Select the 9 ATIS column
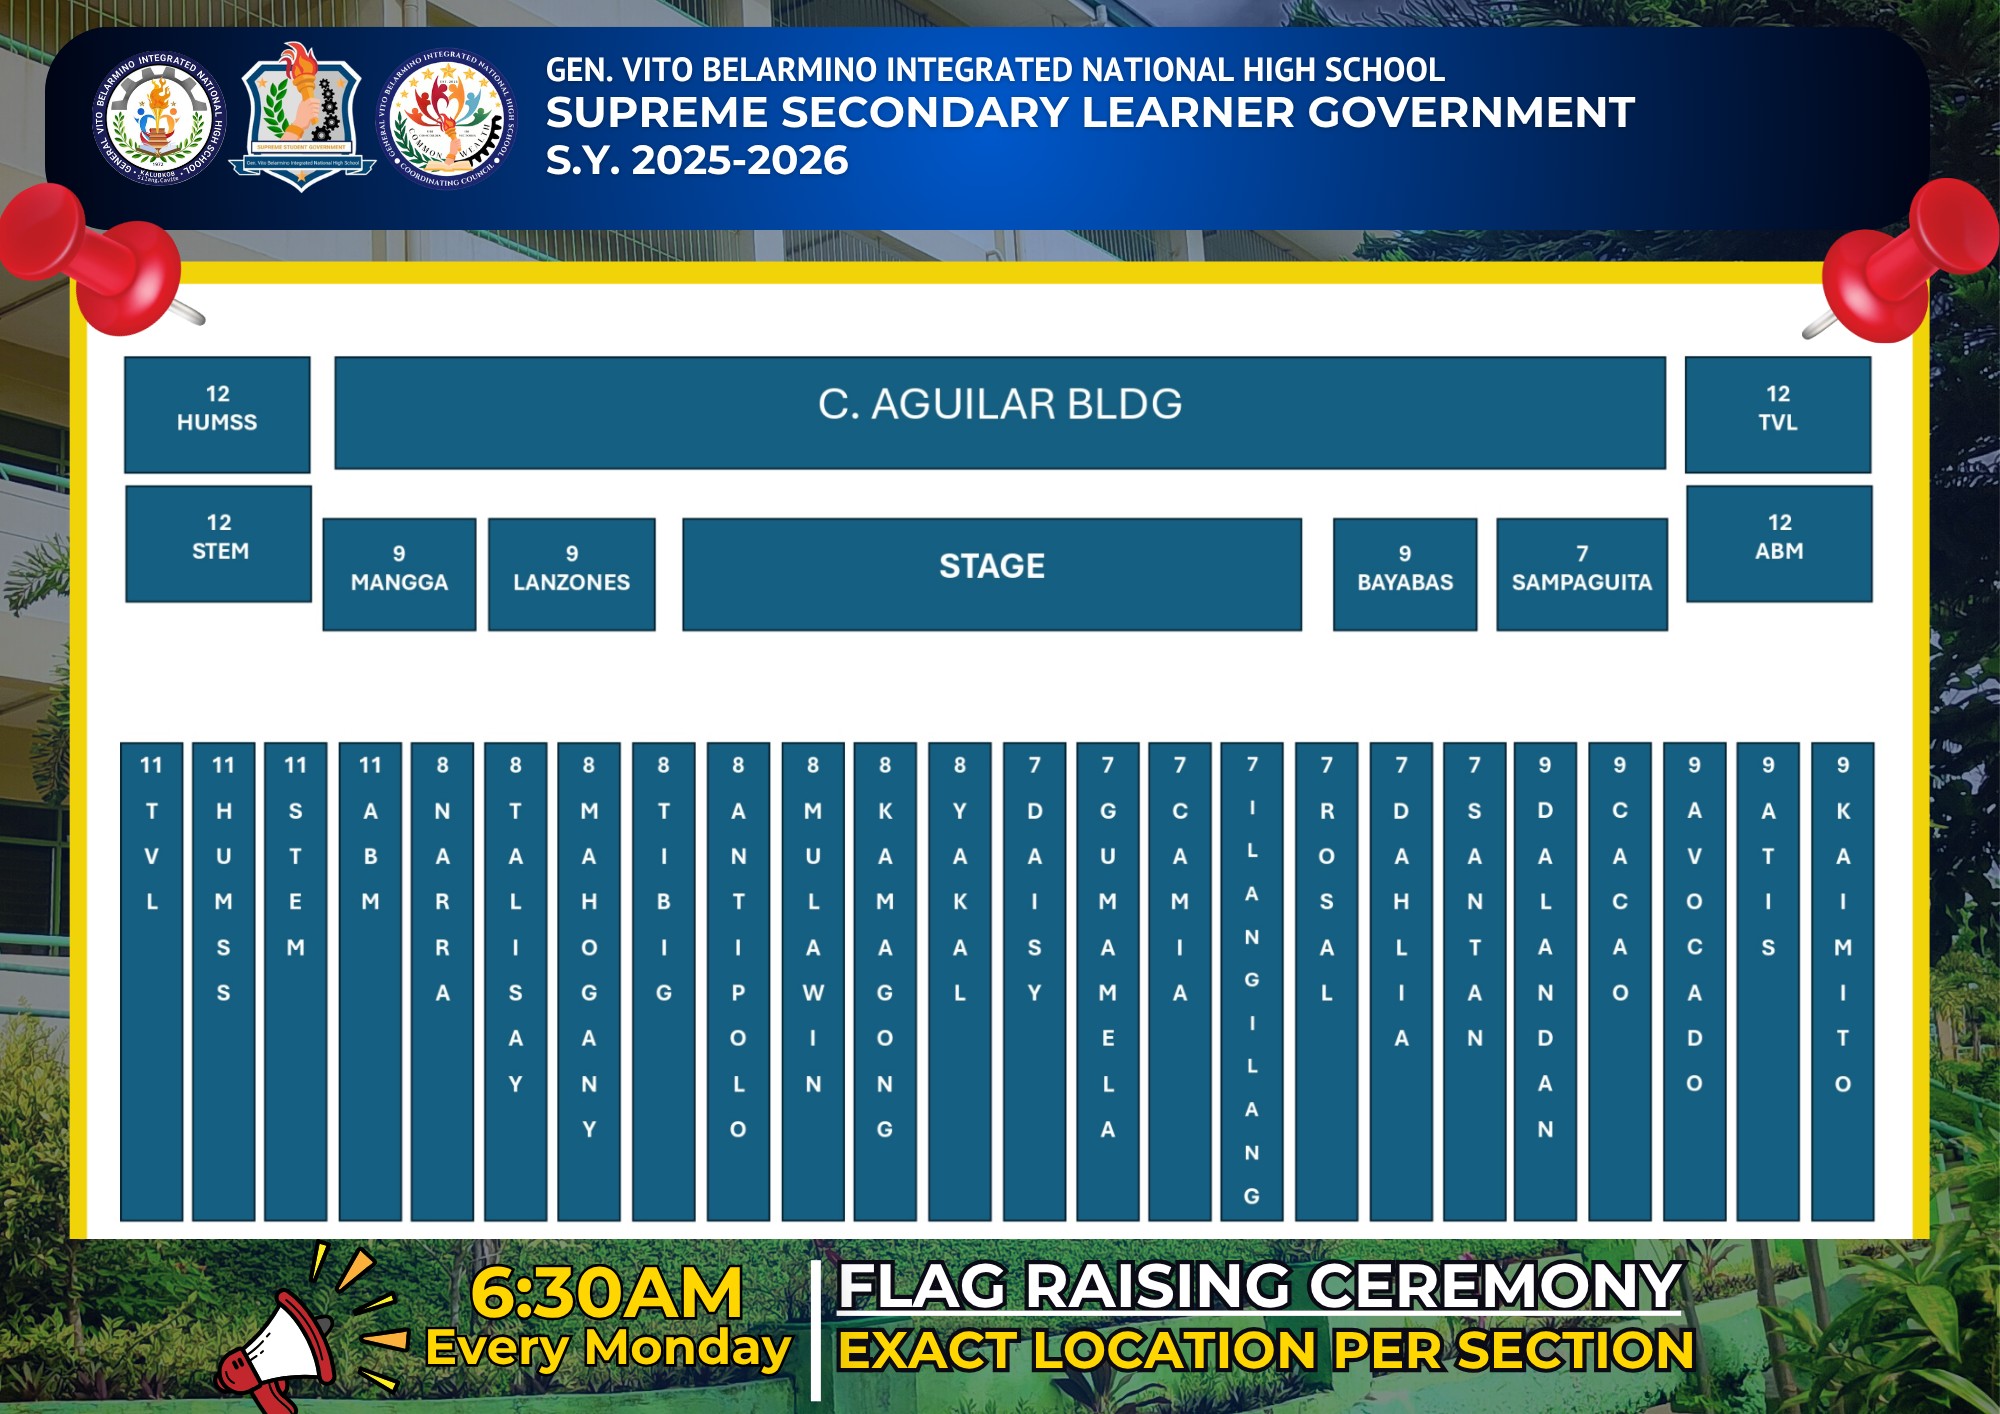The height and width of the screenshot is (1414, 2000). click(1769, 981)
